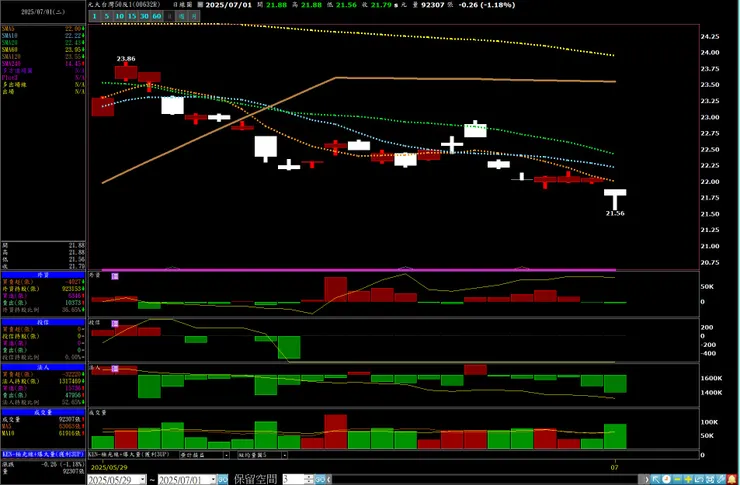740x485 pixels.
Task: Click GO button next to 保留空間 value
Action: click(320, 480)
